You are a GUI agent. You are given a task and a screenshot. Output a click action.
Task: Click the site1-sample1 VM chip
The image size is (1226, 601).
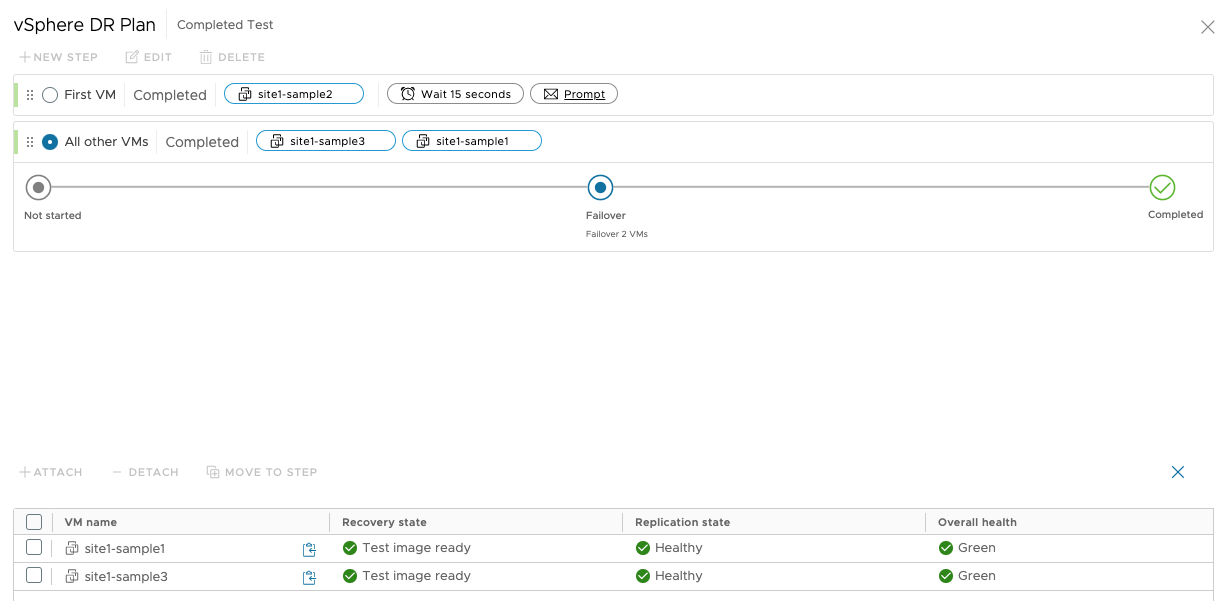(472, 141)
